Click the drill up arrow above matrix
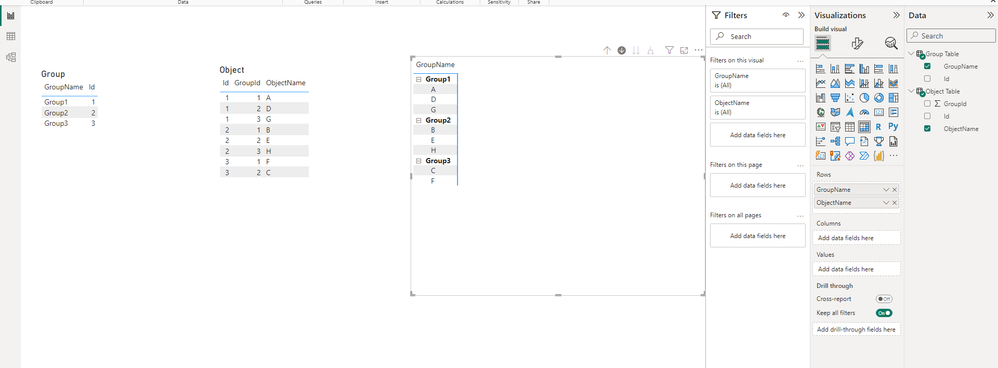This screenshot has height=368, width=998. point(607,50)
